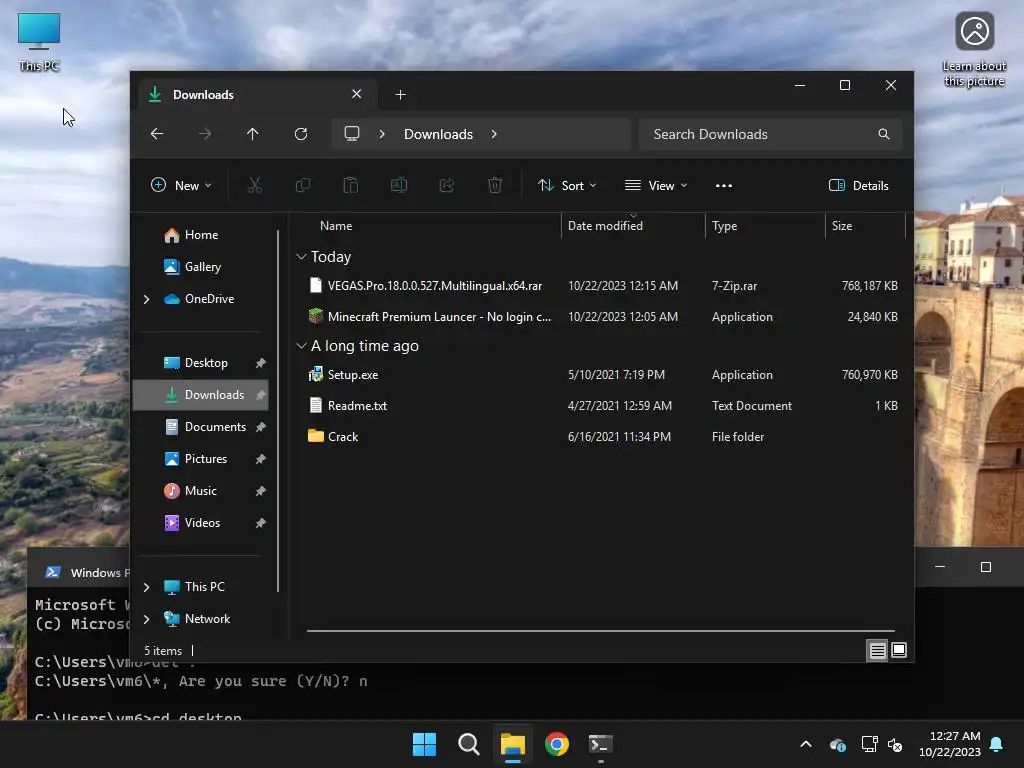This screenshot has width=1024, height=768.
Task: Open the notifications bell
Action: point(997,744)
